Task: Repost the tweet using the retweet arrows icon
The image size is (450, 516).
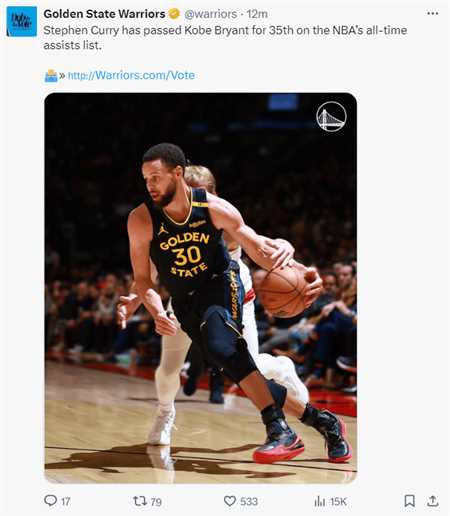Action: 140,501
